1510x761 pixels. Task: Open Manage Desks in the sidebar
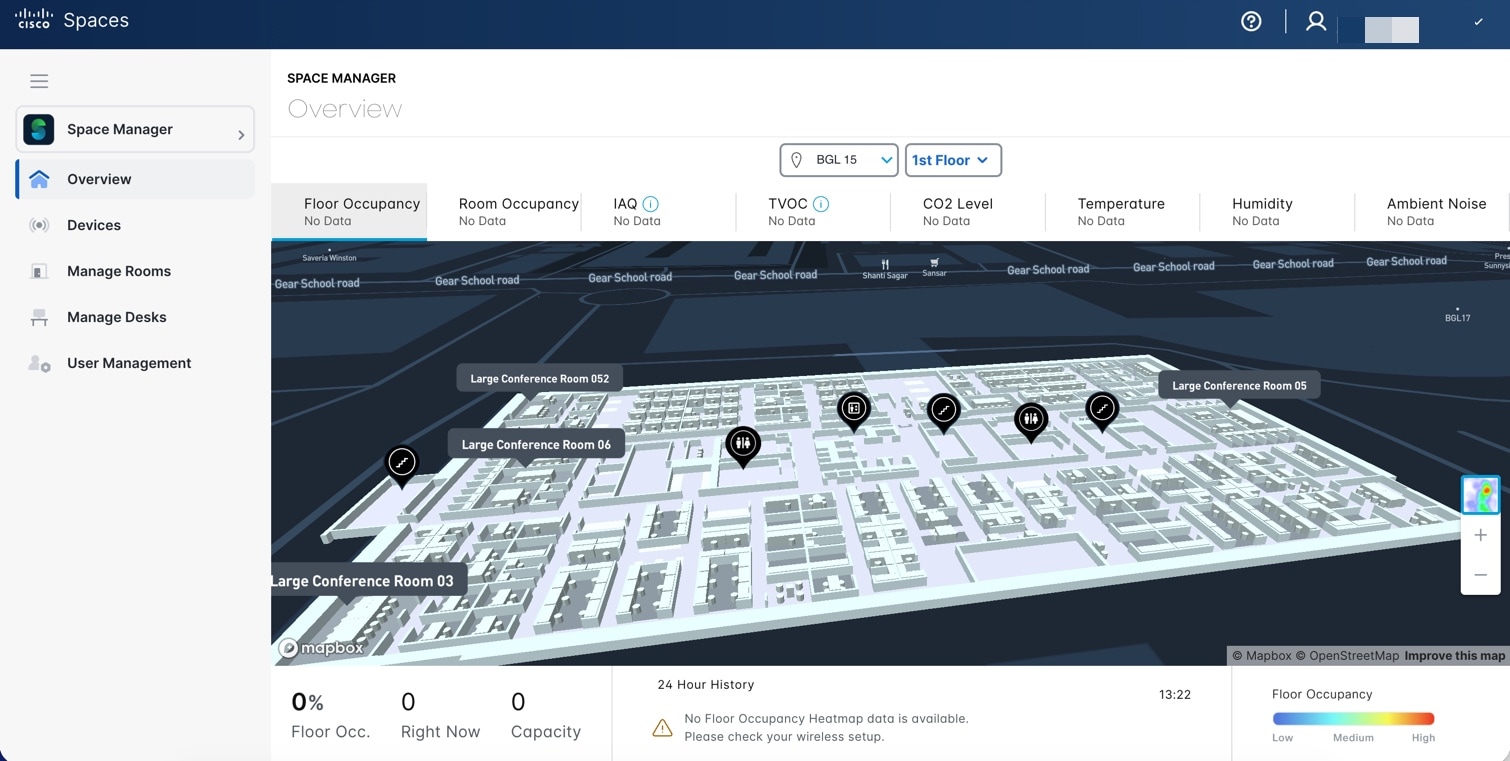coord(136,317)
